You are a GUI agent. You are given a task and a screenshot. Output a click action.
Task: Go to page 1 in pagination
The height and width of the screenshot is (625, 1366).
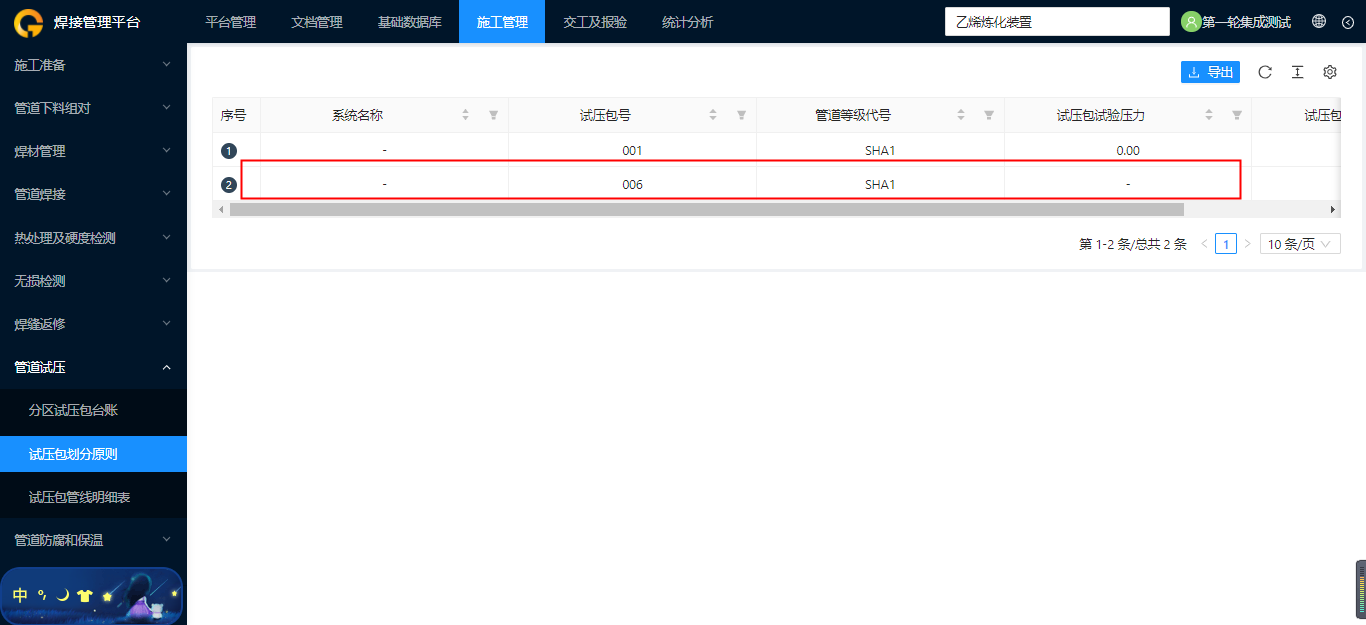[x=1226, y=244]
